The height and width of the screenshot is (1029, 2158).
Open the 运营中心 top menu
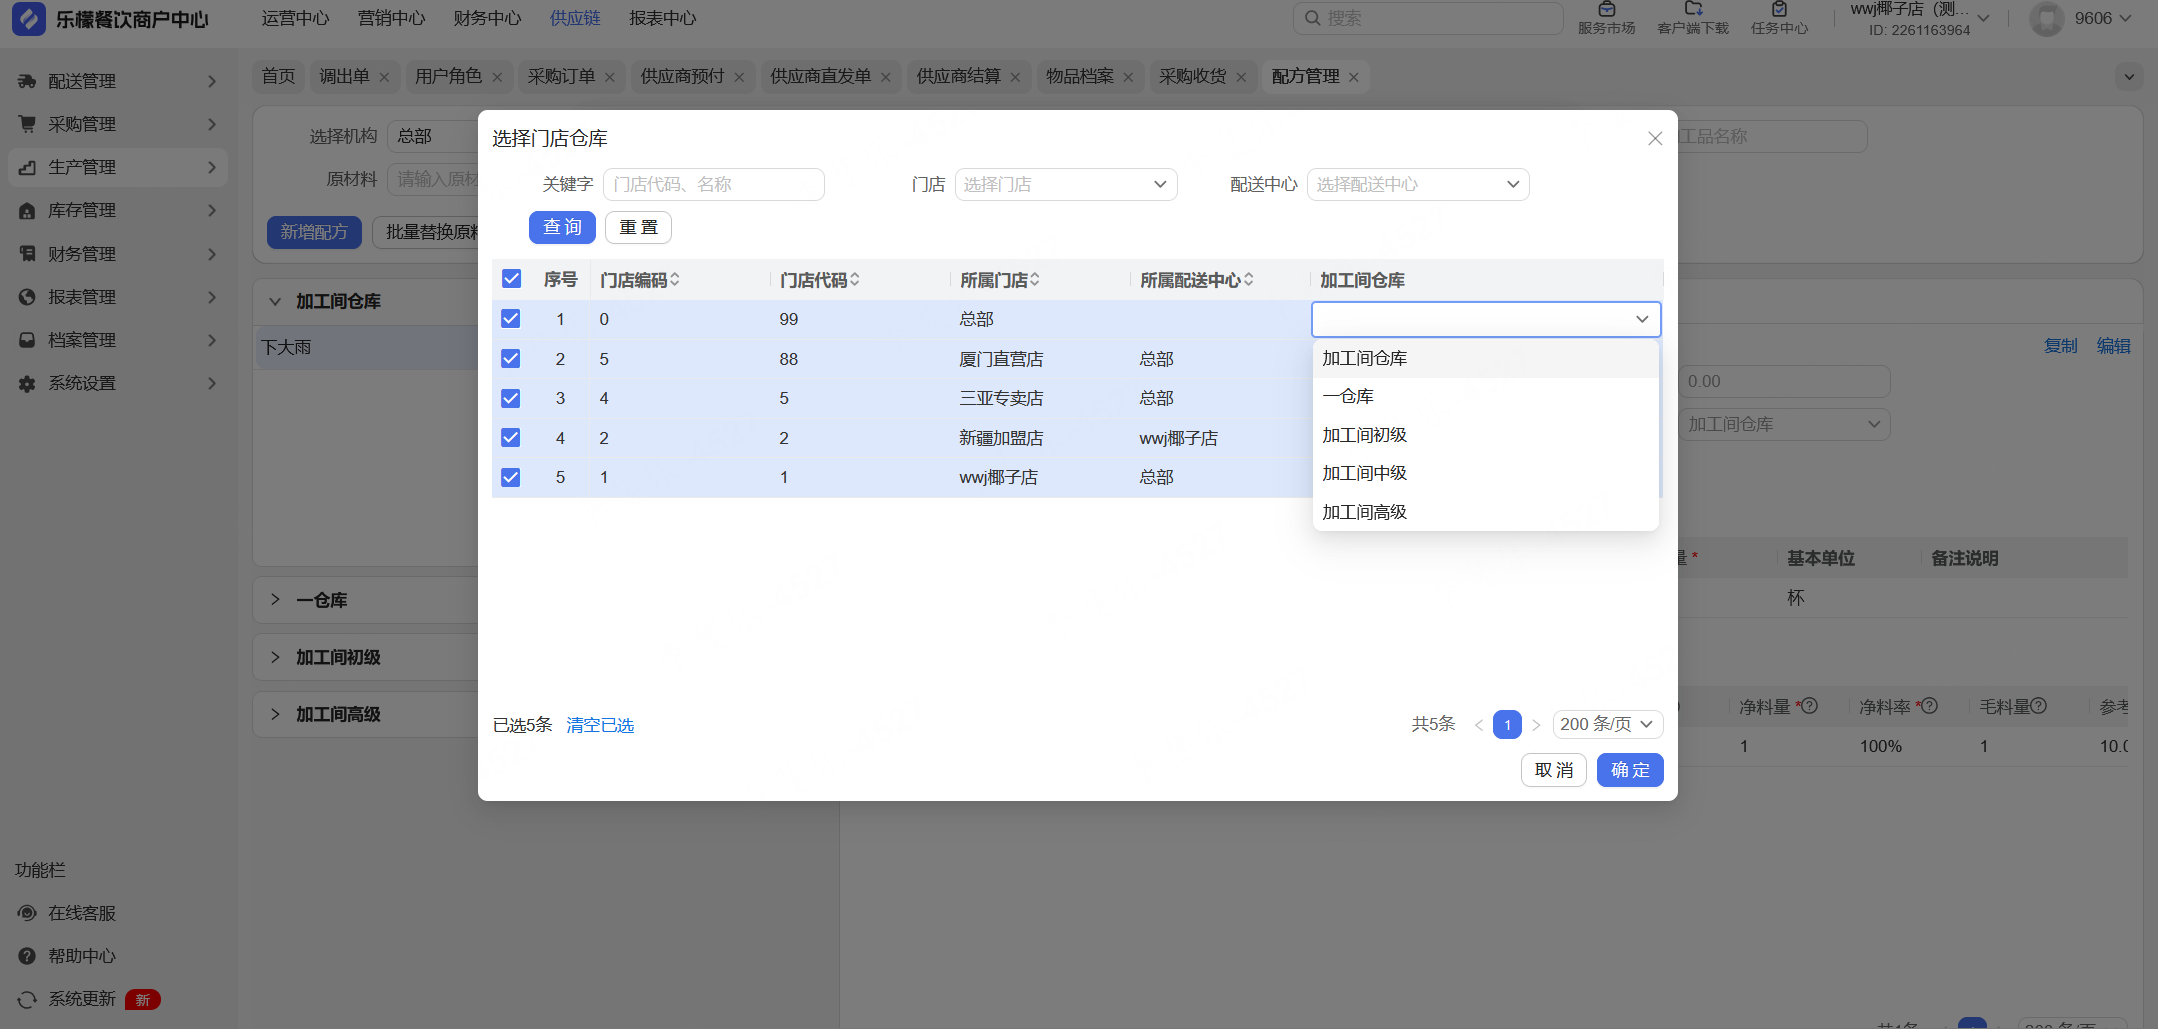click(x=295, y=18)
